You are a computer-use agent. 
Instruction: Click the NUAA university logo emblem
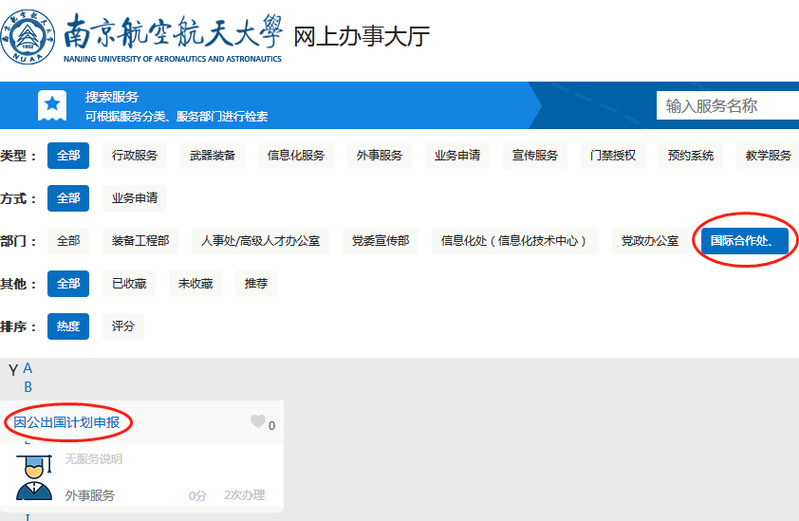[29, 37]
